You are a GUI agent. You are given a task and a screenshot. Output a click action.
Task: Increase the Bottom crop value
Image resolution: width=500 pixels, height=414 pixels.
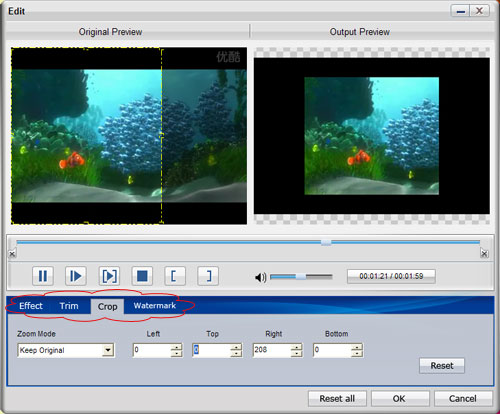[x=357, y=347]
